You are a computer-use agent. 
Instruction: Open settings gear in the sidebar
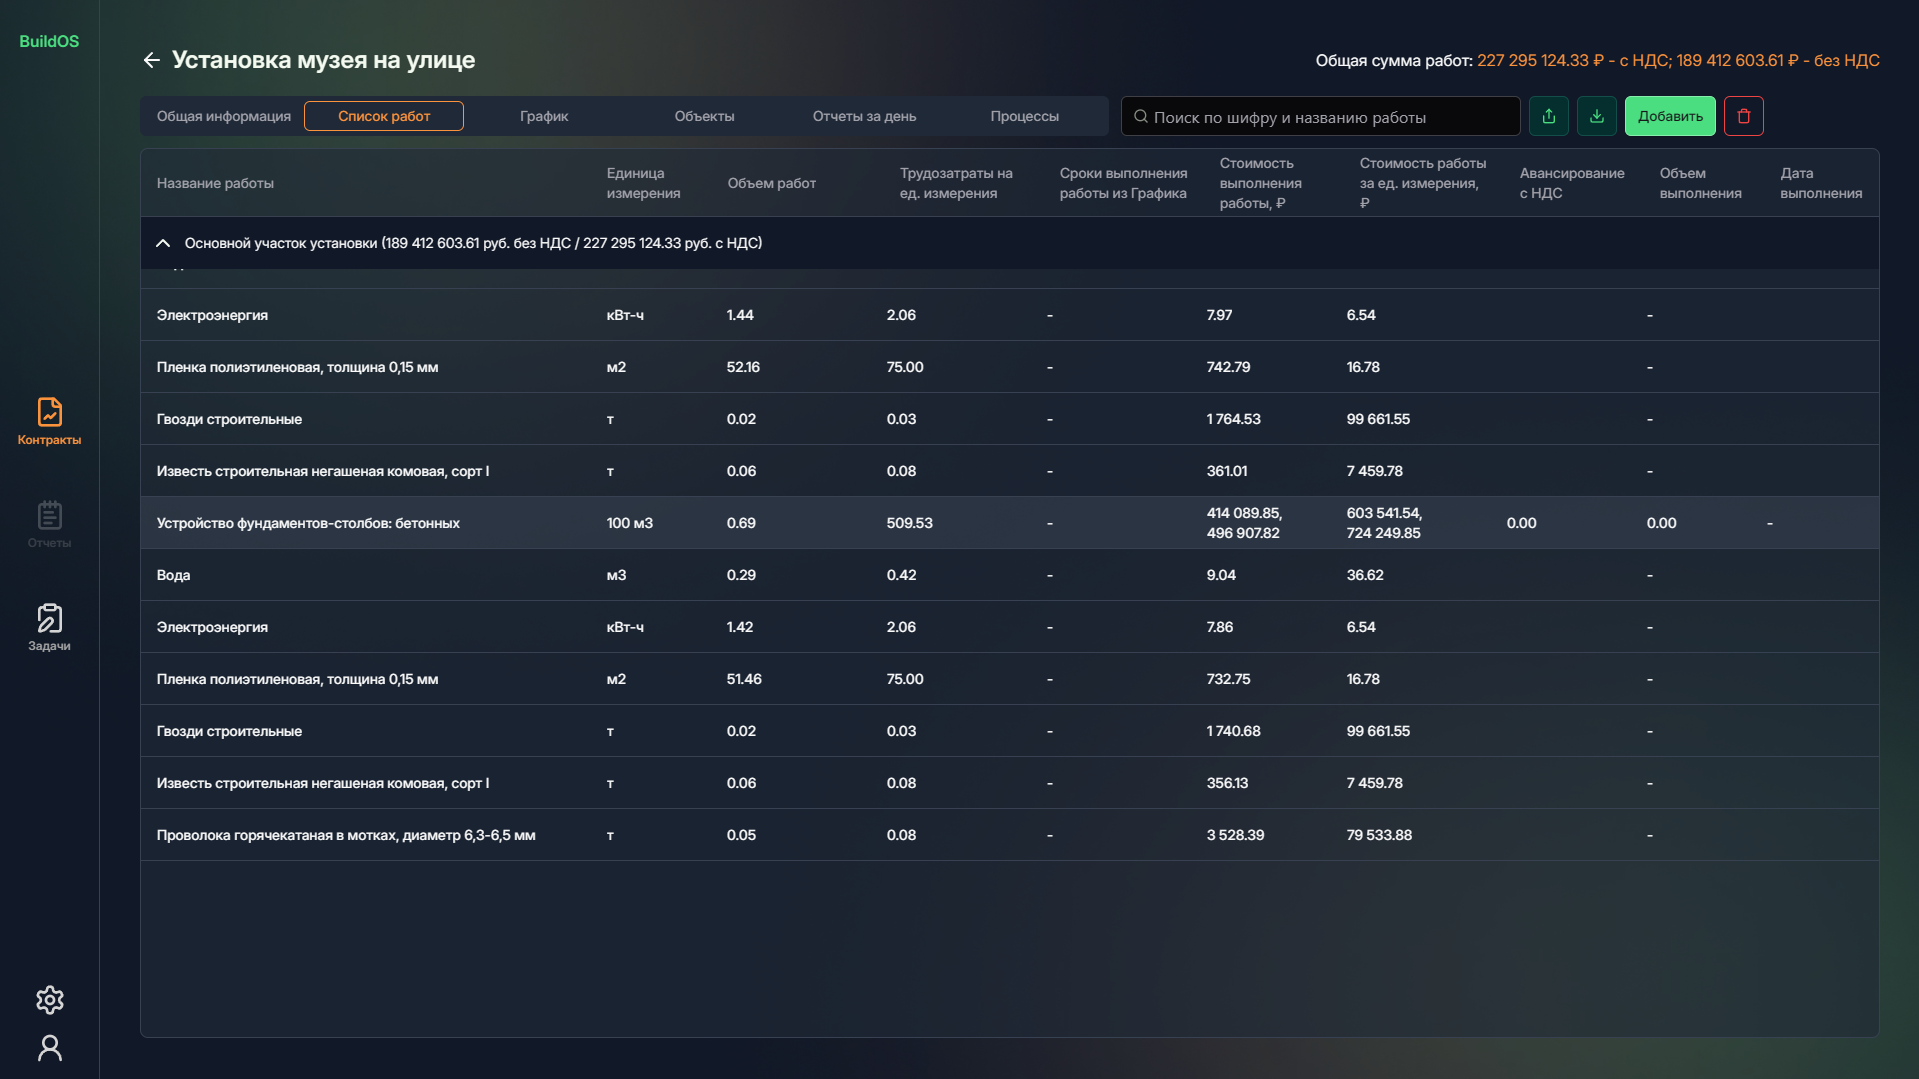[x=49, y=999]
